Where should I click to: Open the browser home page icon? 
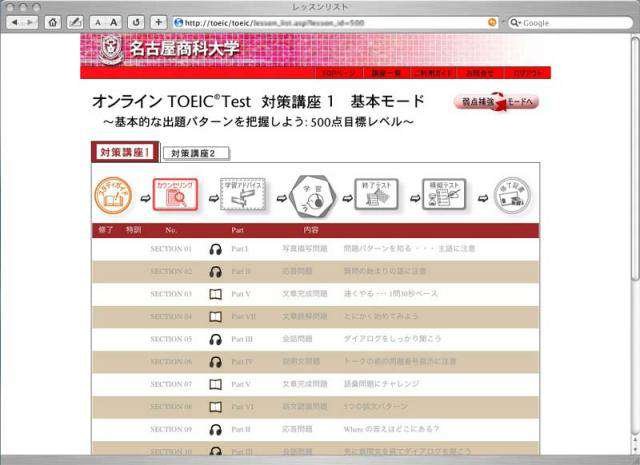(x=53, y=22)
